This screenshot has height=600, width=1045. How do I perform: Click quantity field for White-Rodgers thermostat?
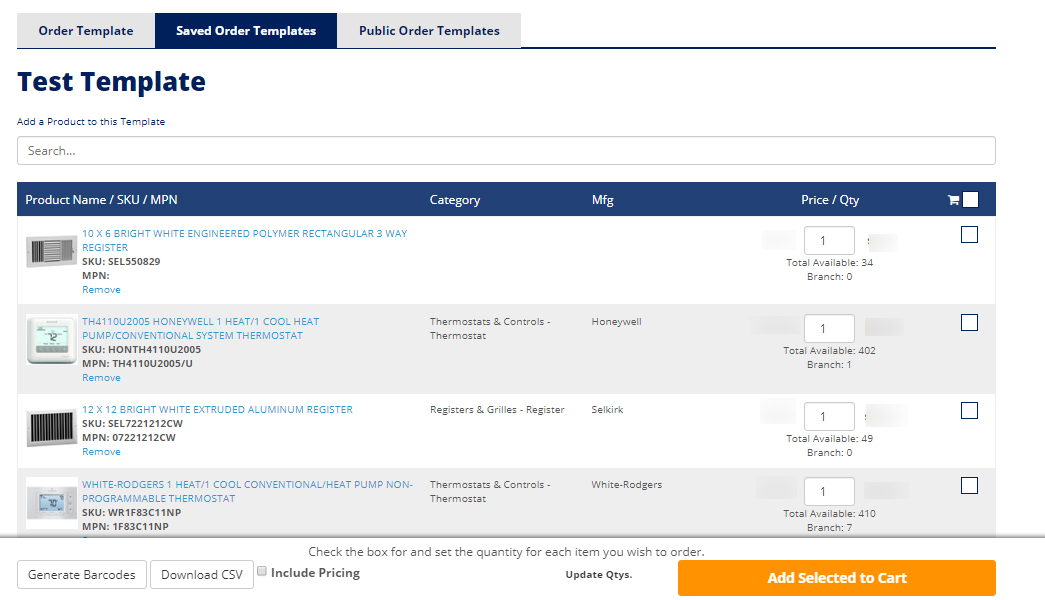(x=829, y=492)
